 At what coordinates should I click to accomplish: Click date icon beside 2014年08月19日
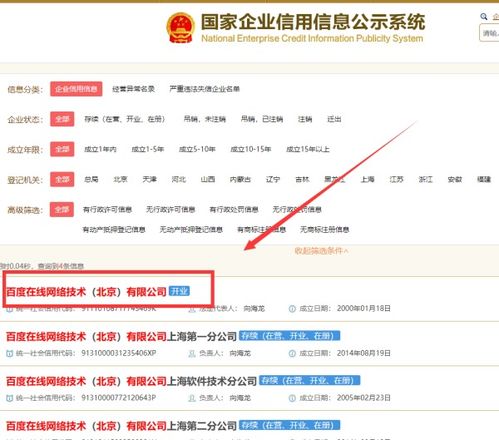(292, 353)
